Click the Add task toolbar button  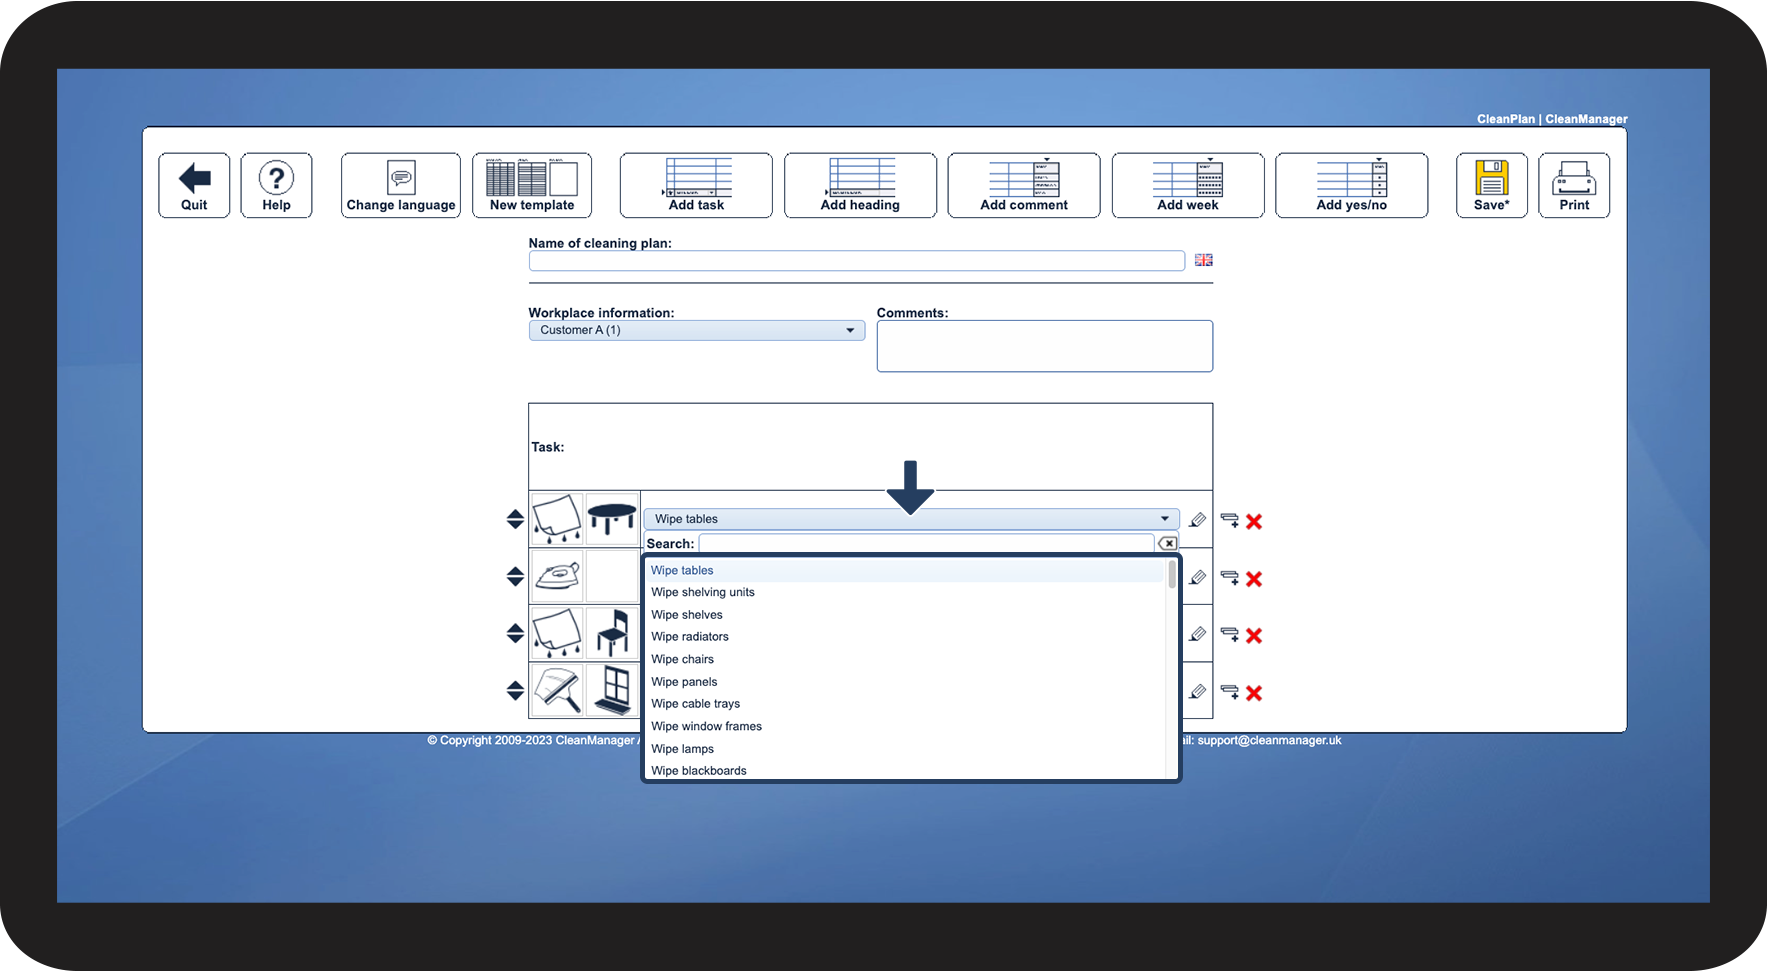tap(696, 185)
